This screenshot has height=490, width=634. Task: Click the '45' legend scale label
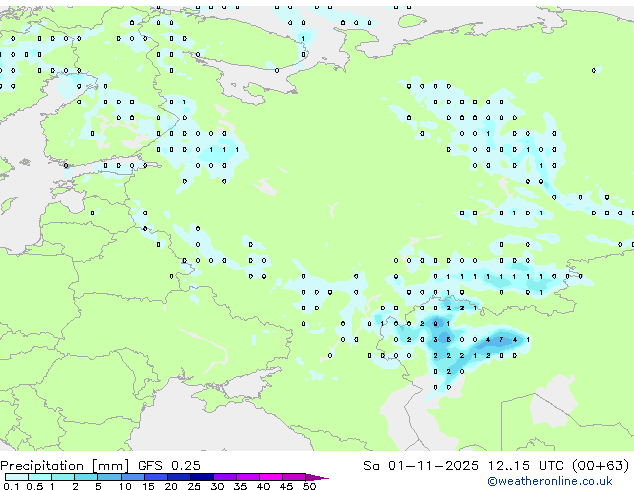click(x=286, y=486)
